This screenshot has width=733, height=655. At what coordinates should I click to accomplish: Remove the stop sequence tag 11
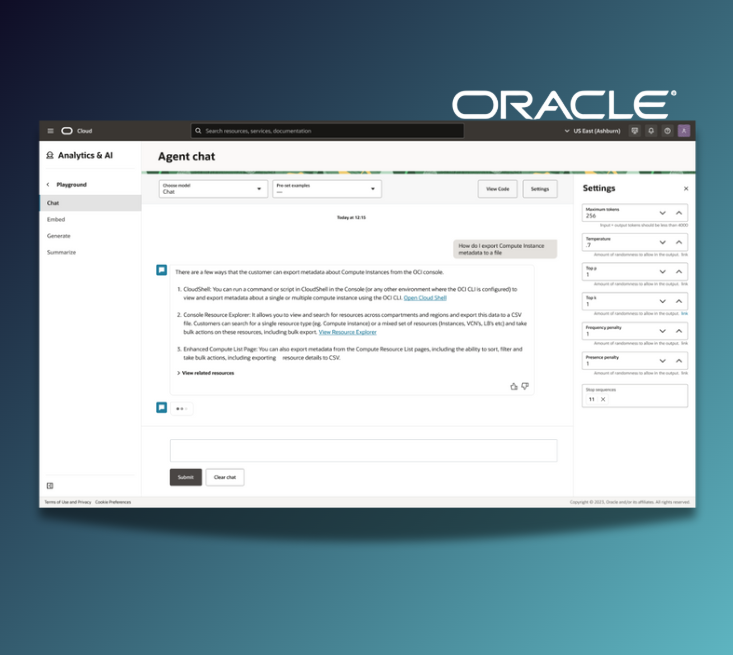pyautogui.click(x=603, y=399)
